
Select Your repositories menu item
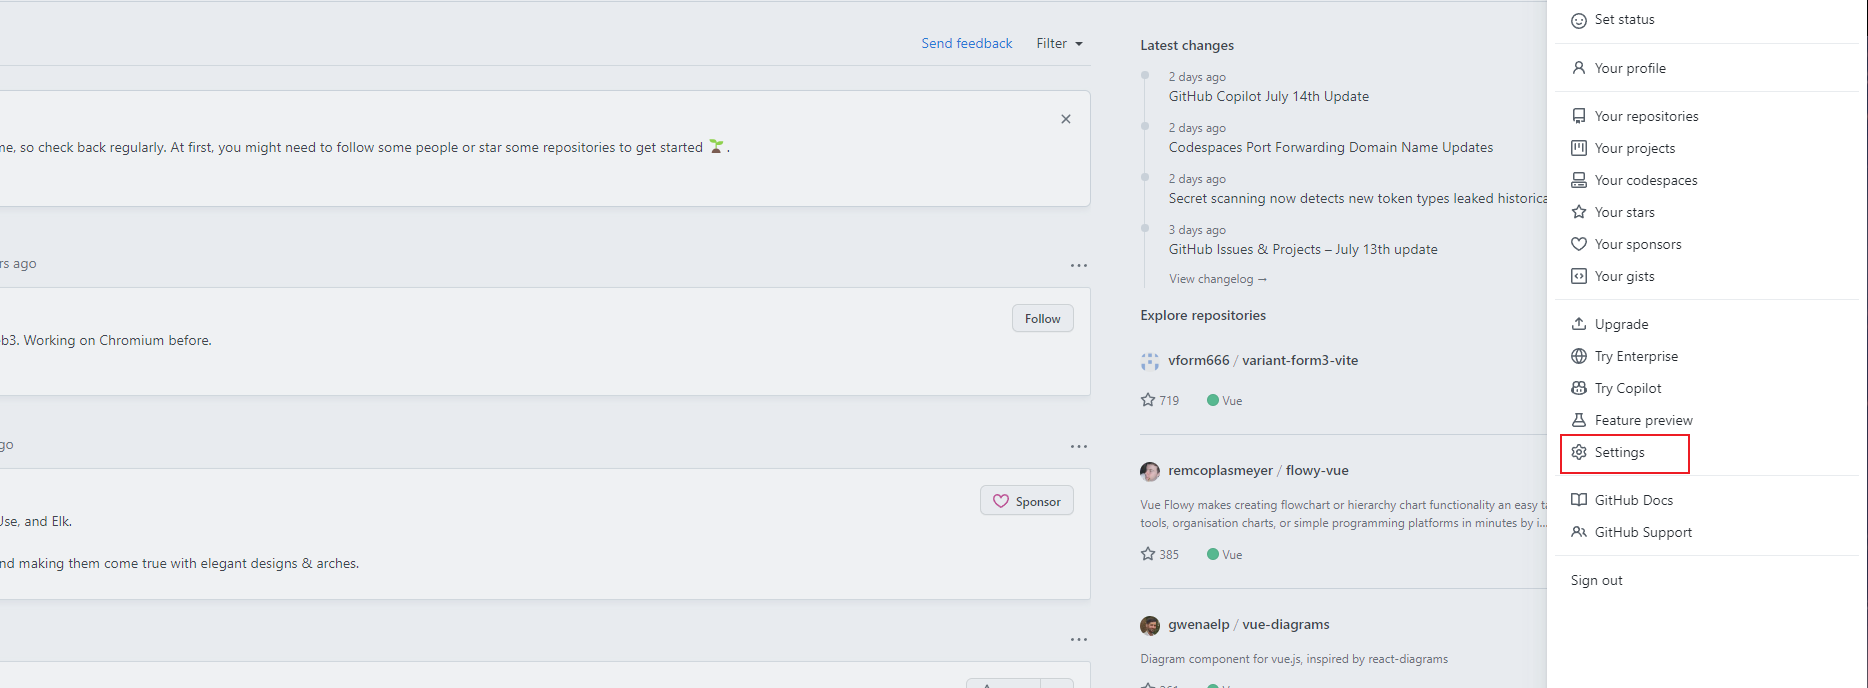[1646, 116]
